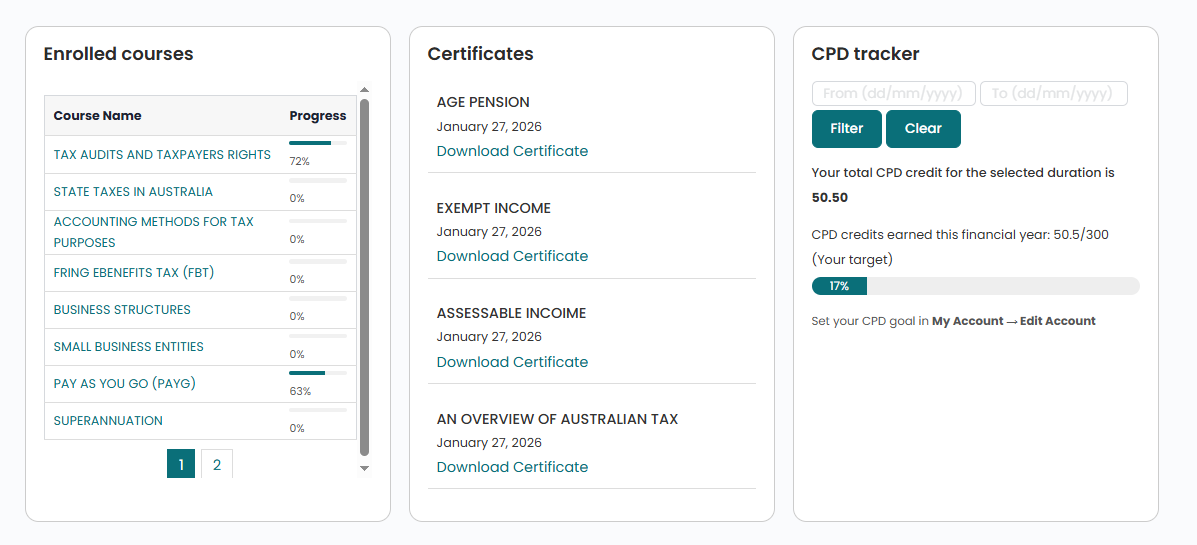The image size is (1197, 545).
Task: Download the Exempt Income certificate
Action: tap(512, 256)
